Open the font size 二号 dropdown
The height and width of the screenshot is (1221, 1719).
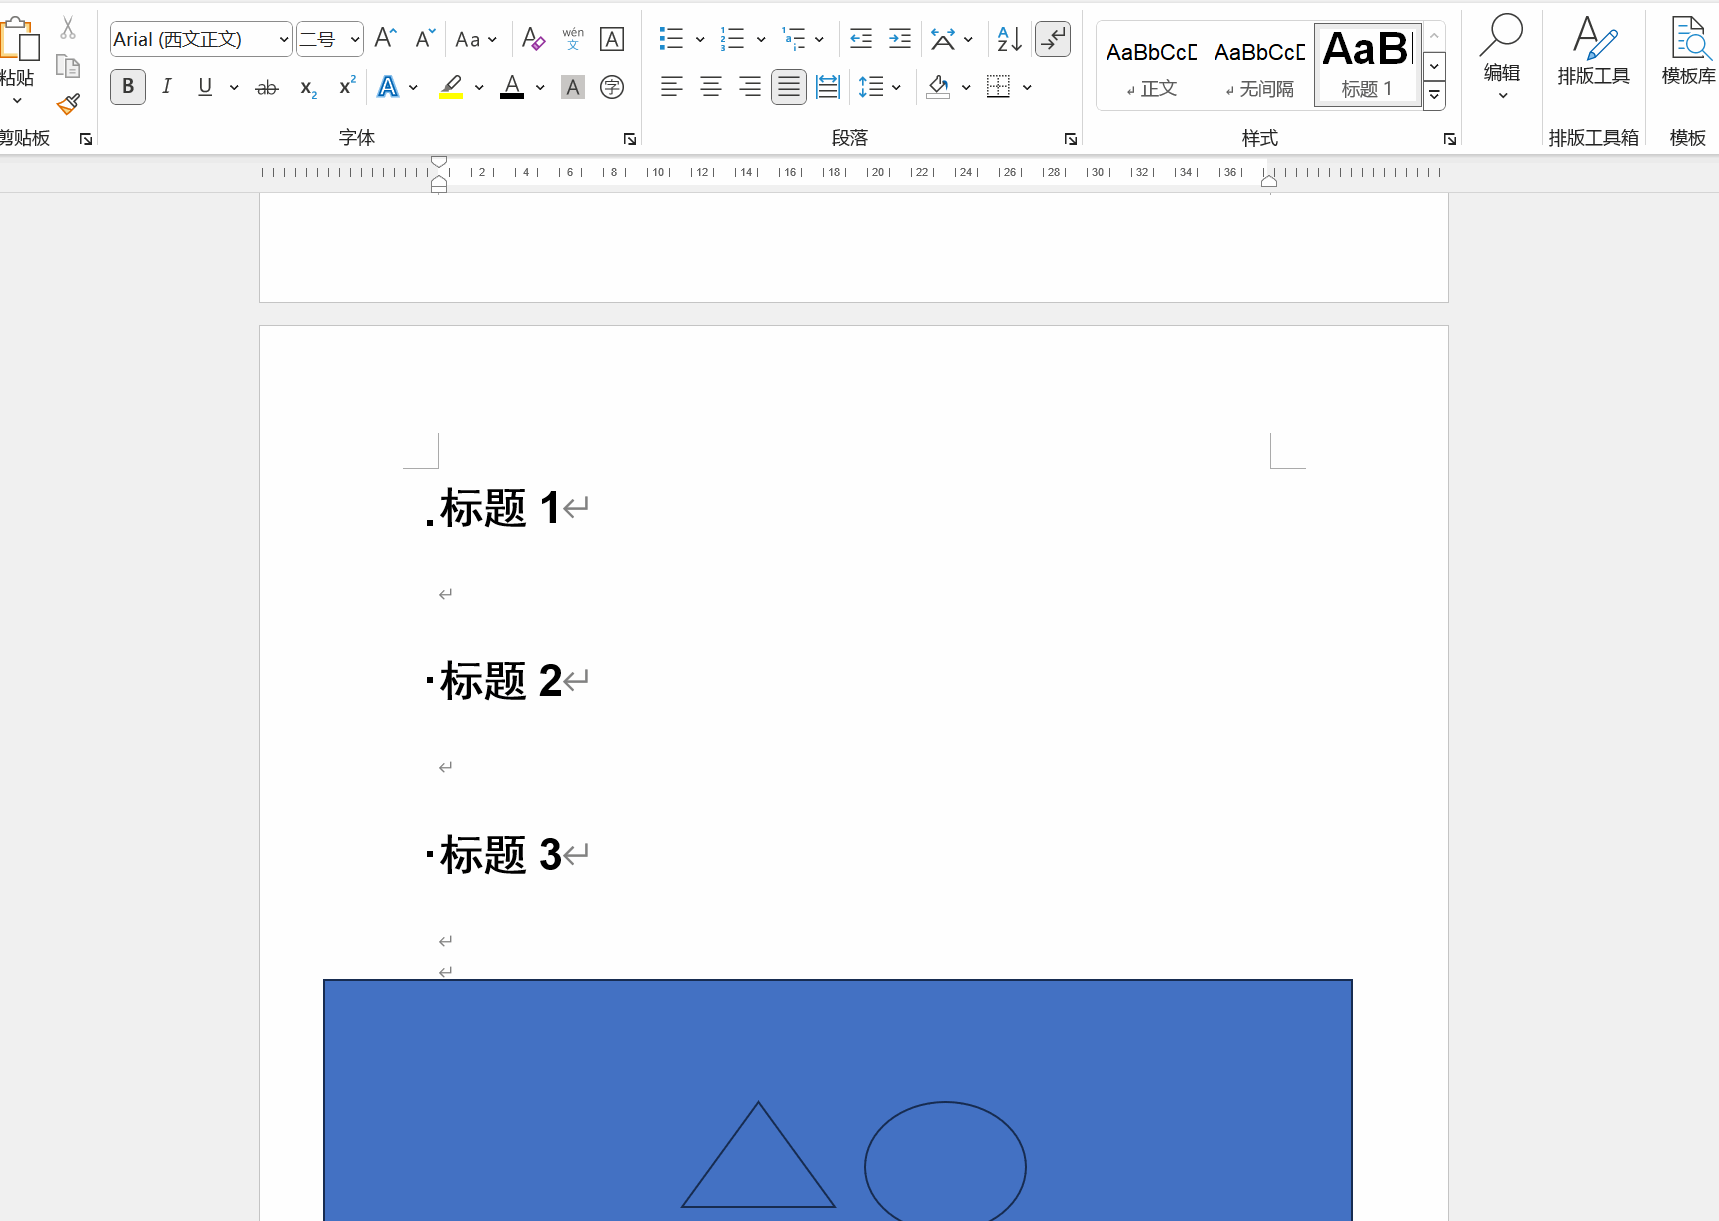(354, 40)
